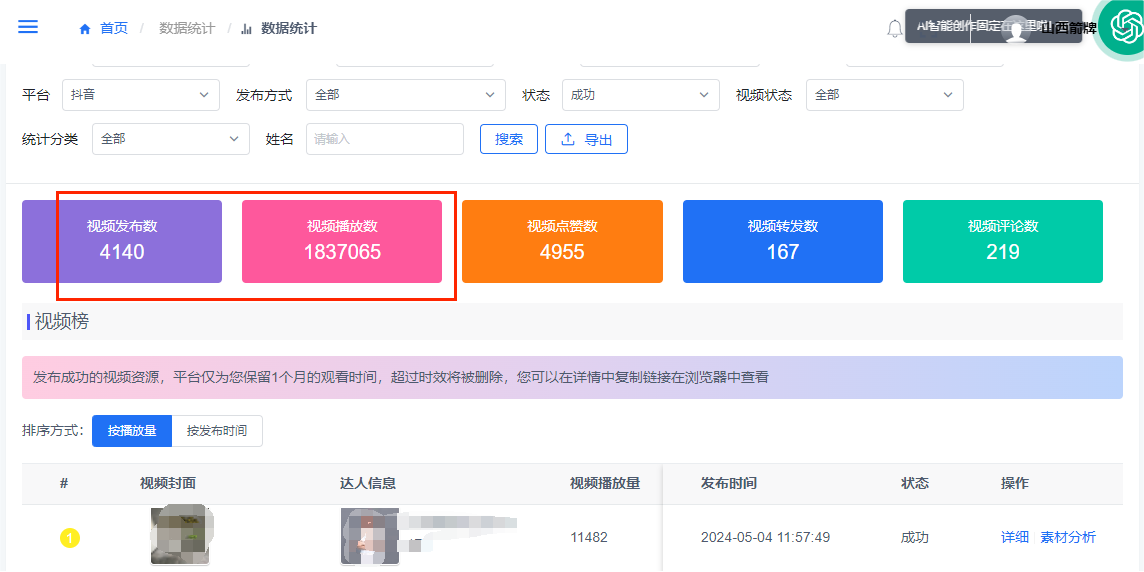Click the 视频封面 column header
The width and height of the screenshot is (1144, 572).
[168, 483]
